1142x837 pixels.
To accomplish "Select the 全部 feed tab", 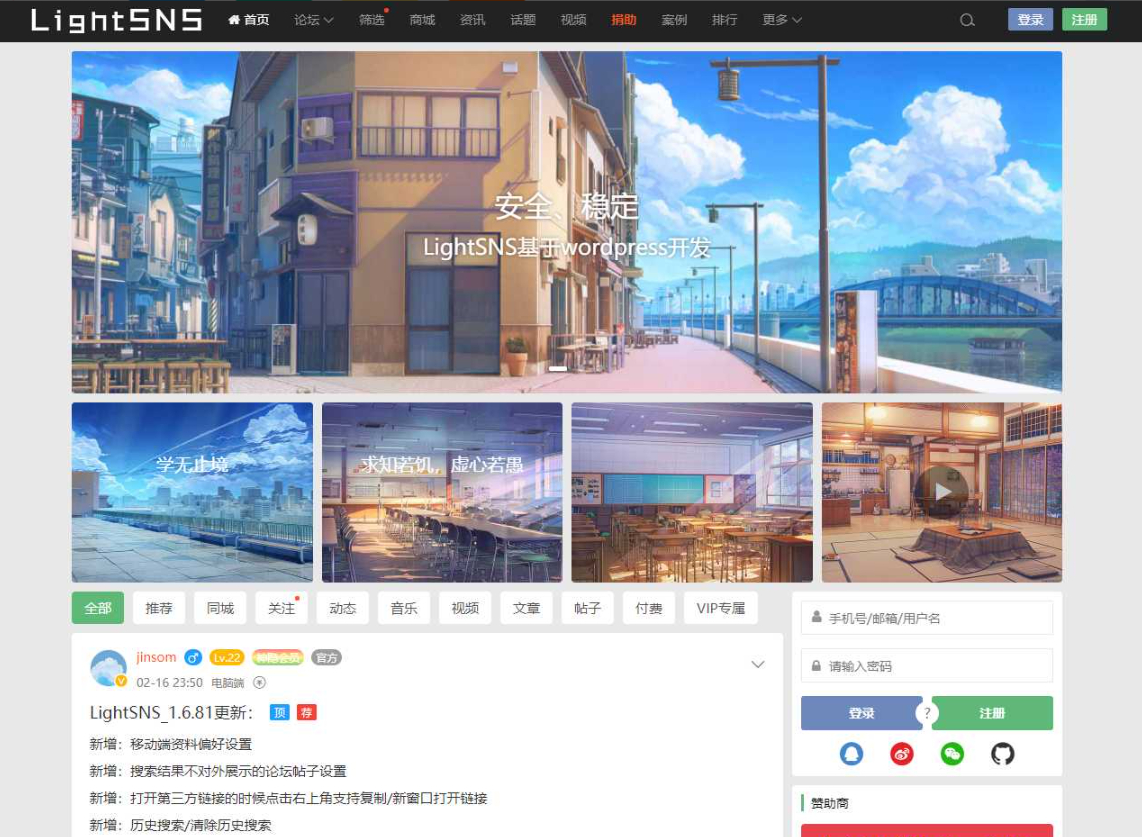I will (x=98, y=608).
